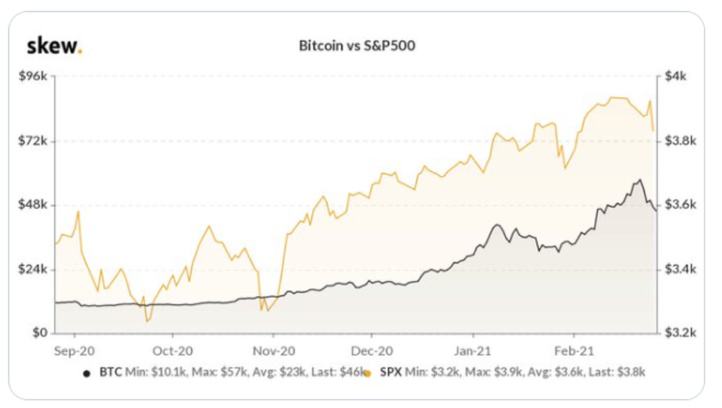Viewport: 722px width, 408px height.
Task: Click the $3.6k right axis label
Action: tap(680, 204)
